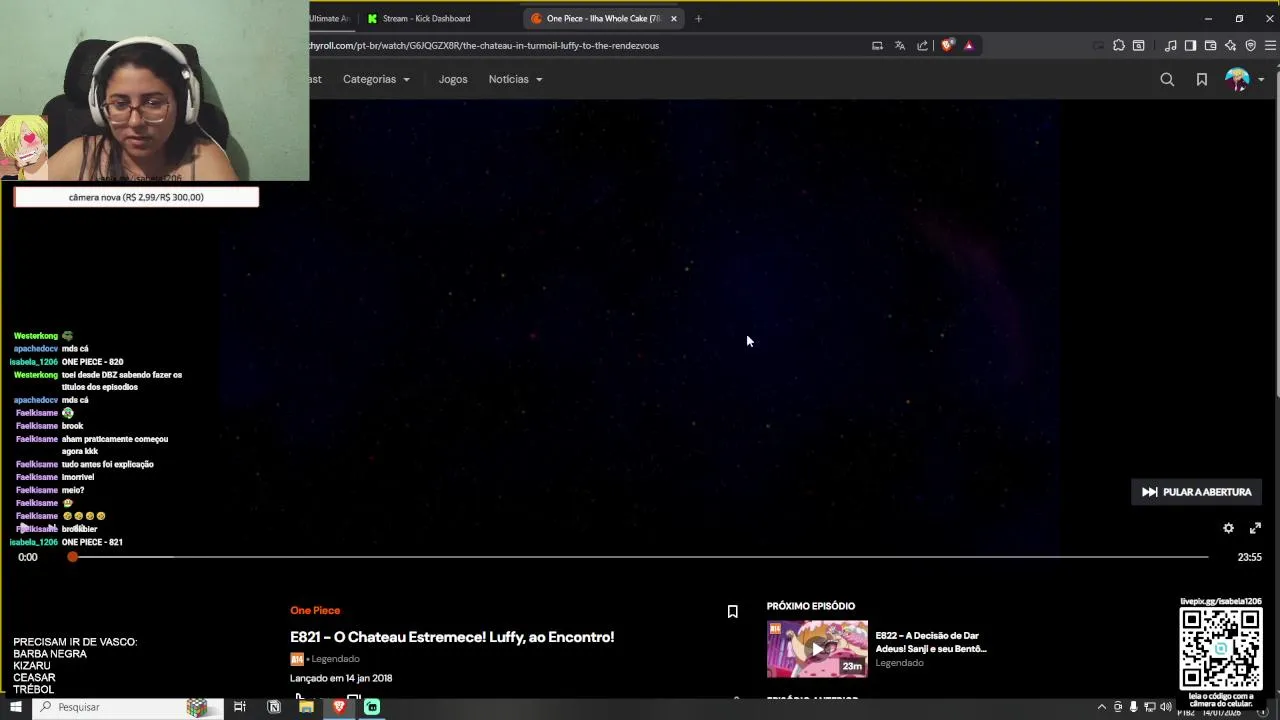Switch to the Stream – Kick Dashboard tab
The image size is (1280, 720).
point(425,18)
